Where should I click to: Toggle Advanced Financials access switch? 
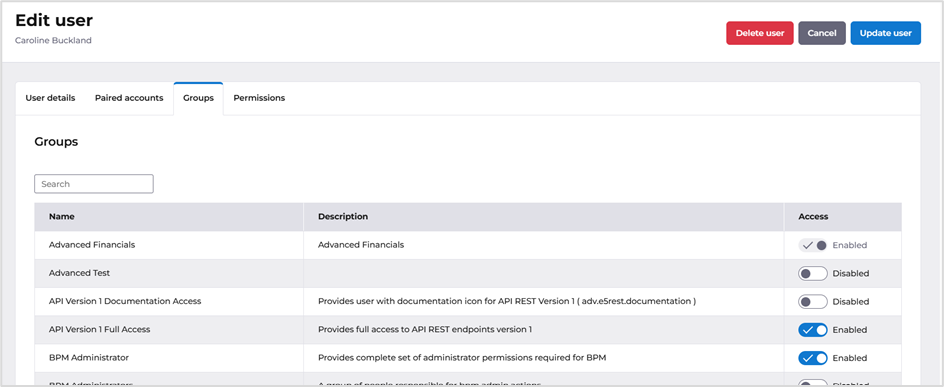(x=813, y=246)
